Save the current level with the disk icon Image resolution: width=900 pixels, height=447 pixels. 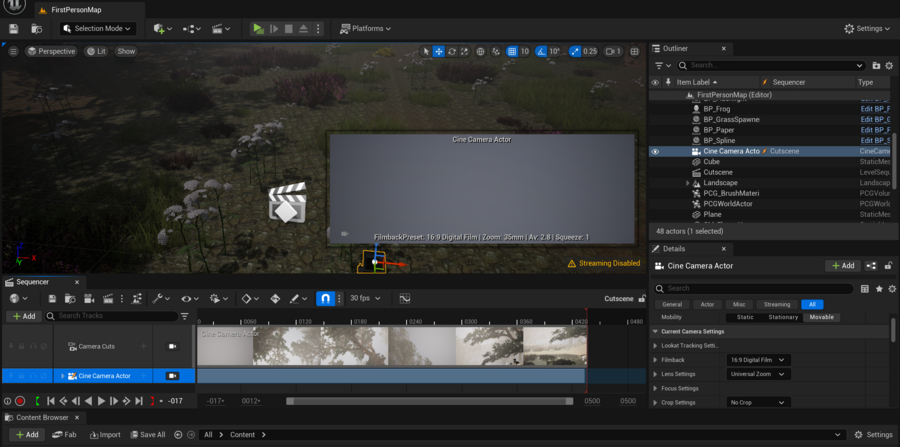14,29
